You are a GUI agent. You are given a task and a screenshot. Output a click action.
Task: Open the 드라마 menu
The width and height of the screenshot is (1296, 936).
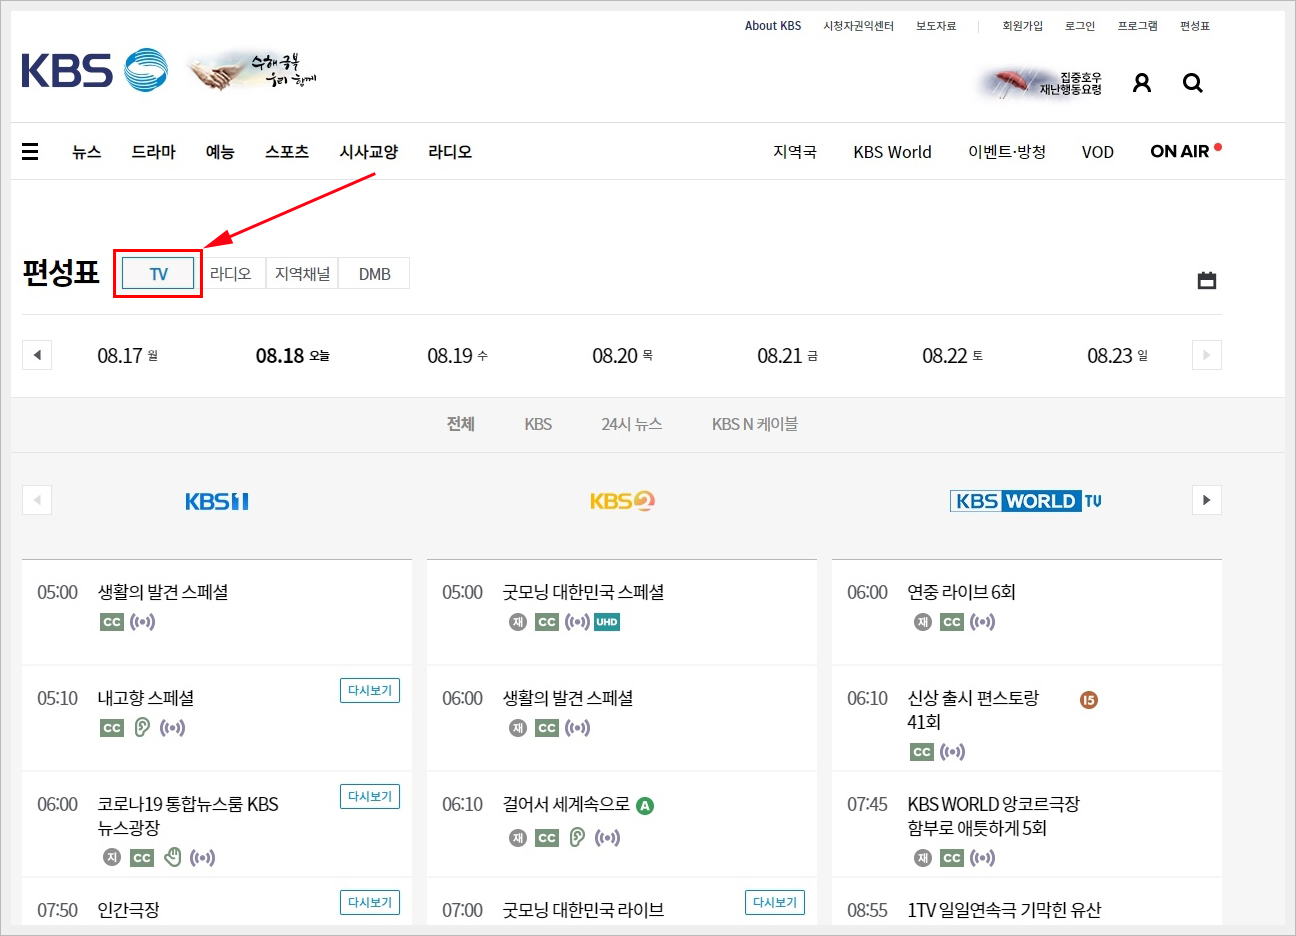coord(153,152)
